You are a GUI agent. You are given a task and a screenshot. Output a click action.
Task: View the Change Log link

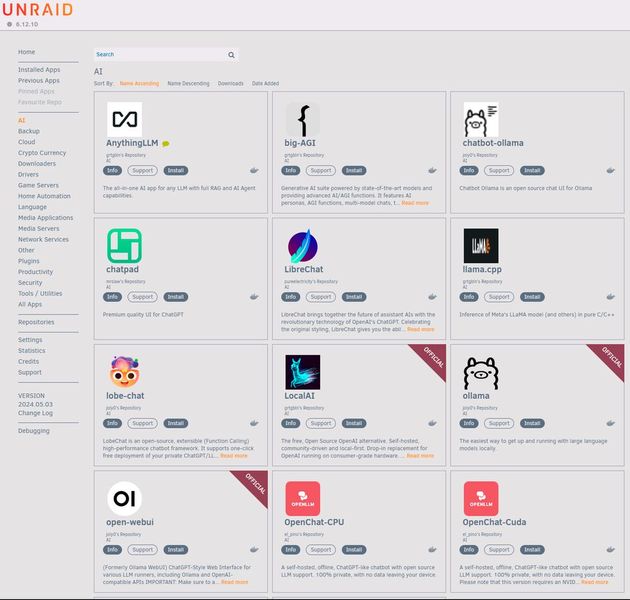point(35,413)
